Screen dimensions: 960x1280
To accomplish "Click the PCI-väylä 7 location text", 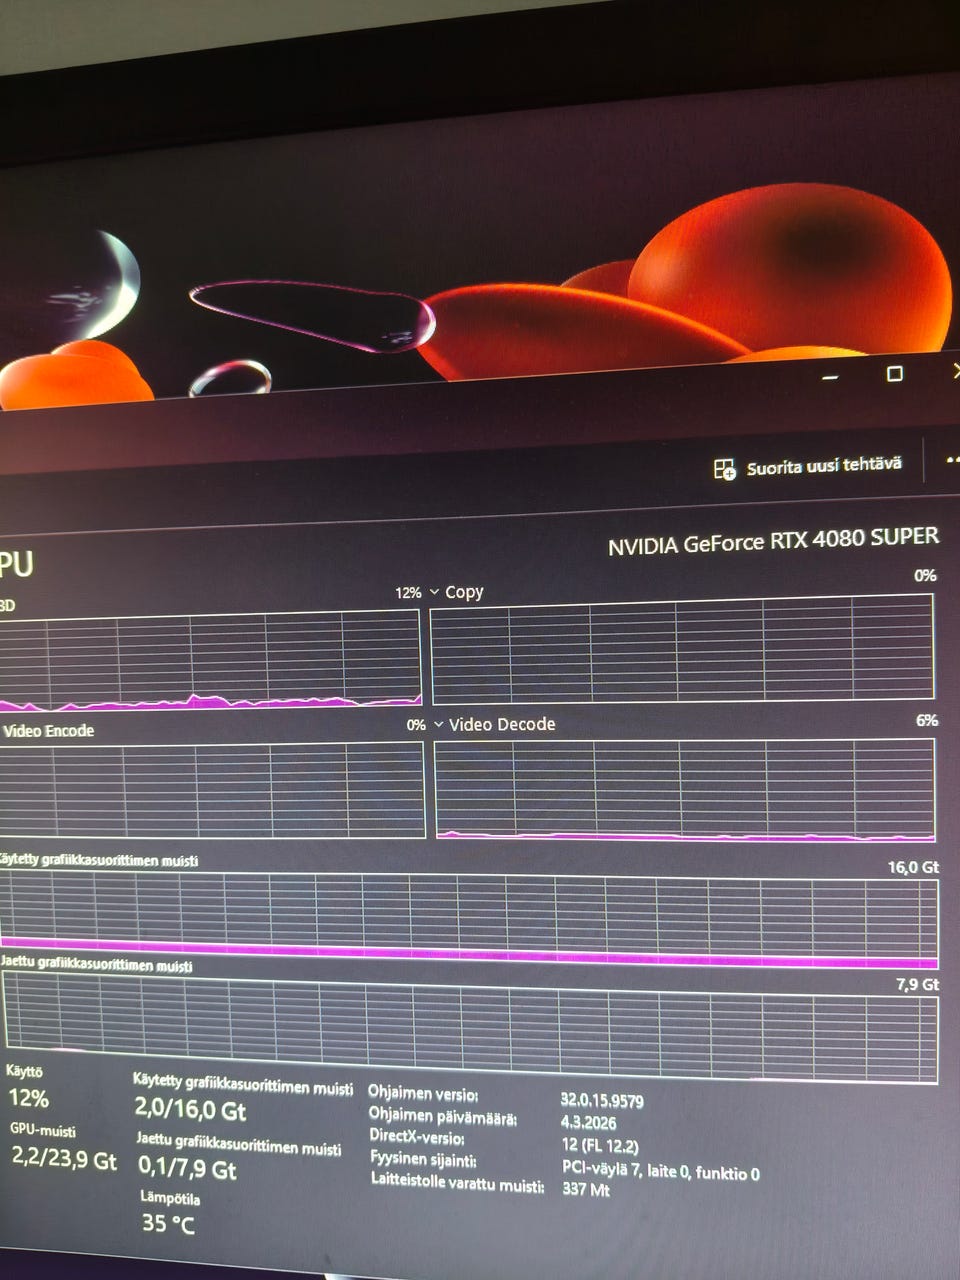I will pos(660,1170).
